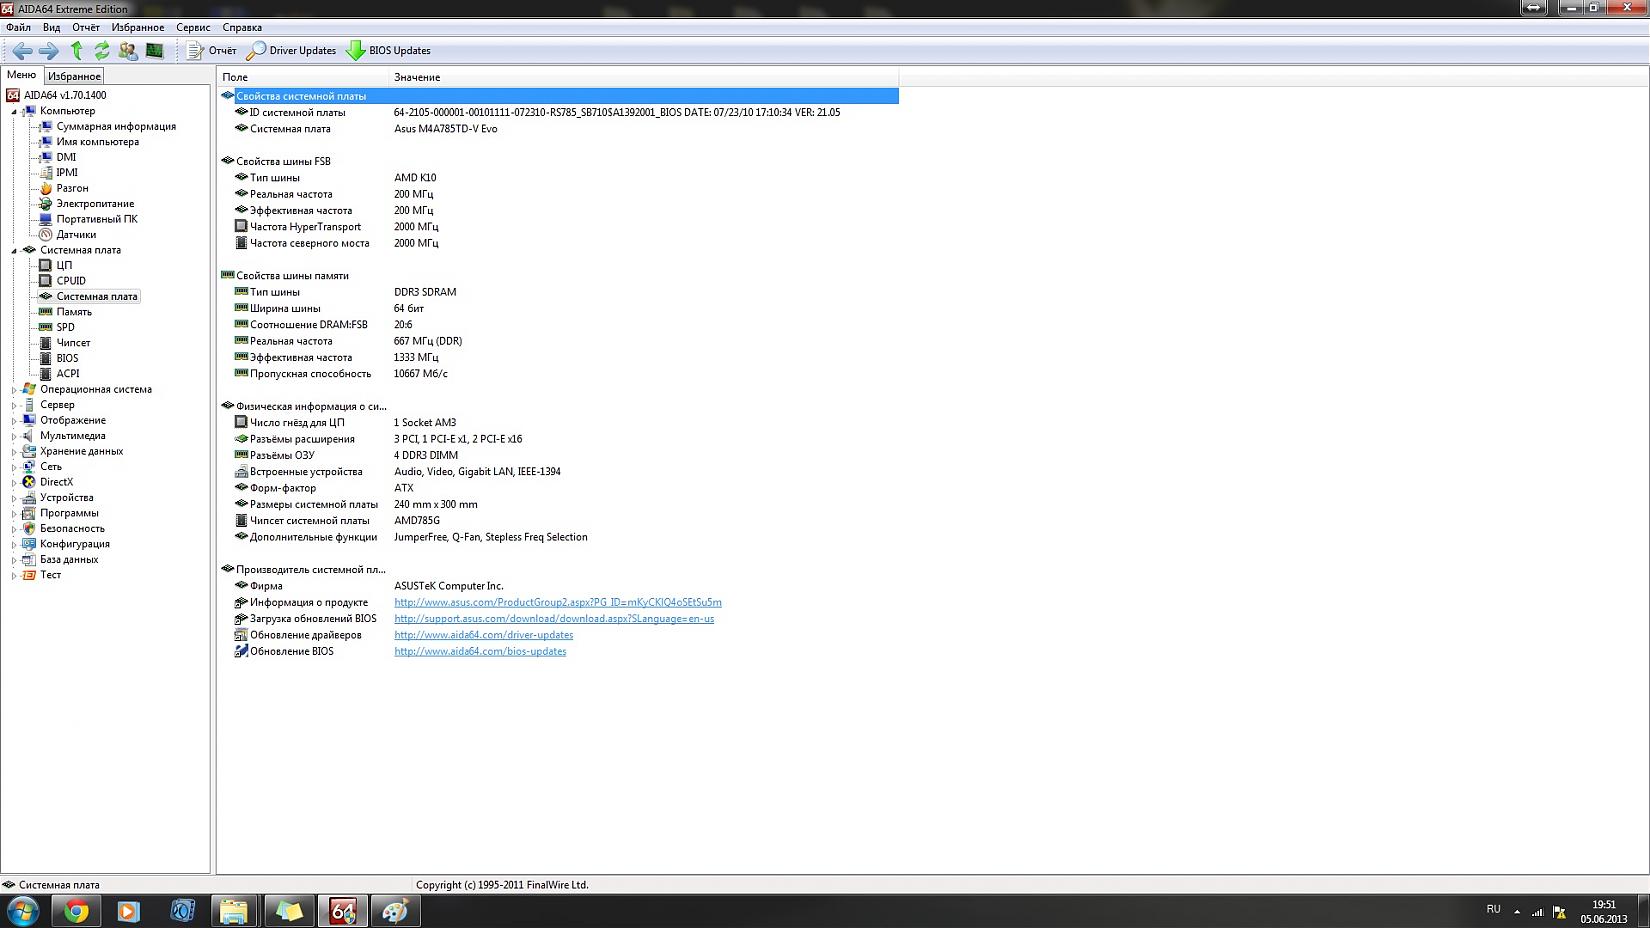Open the Избранное menu in the menu bar
This screenshot has width=1650, height=928.
click(x=138, y=27)
